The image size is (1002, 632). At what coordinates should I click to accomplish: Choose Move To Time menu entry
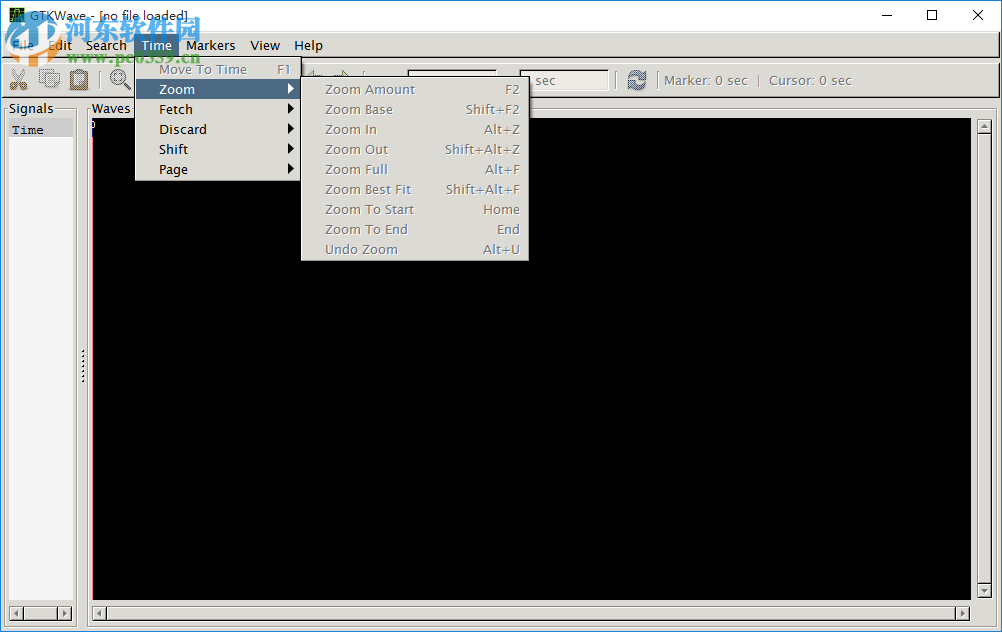tap(218, 69)
